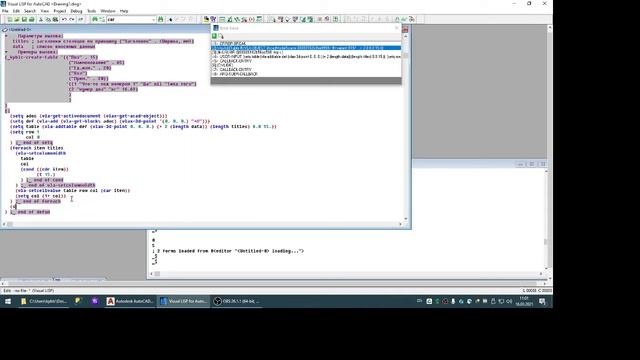640x360 pixels.
Task: Click the Cut scissors icon
Action: point(40,19)
